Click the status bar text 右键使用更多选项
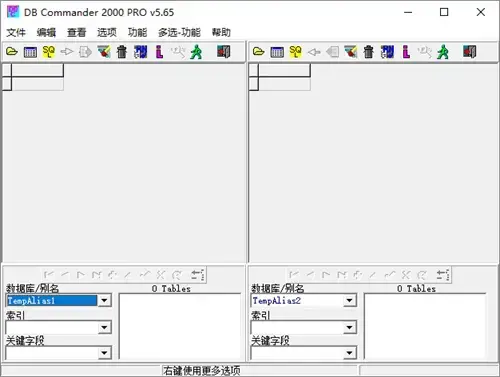 point(201,370)
